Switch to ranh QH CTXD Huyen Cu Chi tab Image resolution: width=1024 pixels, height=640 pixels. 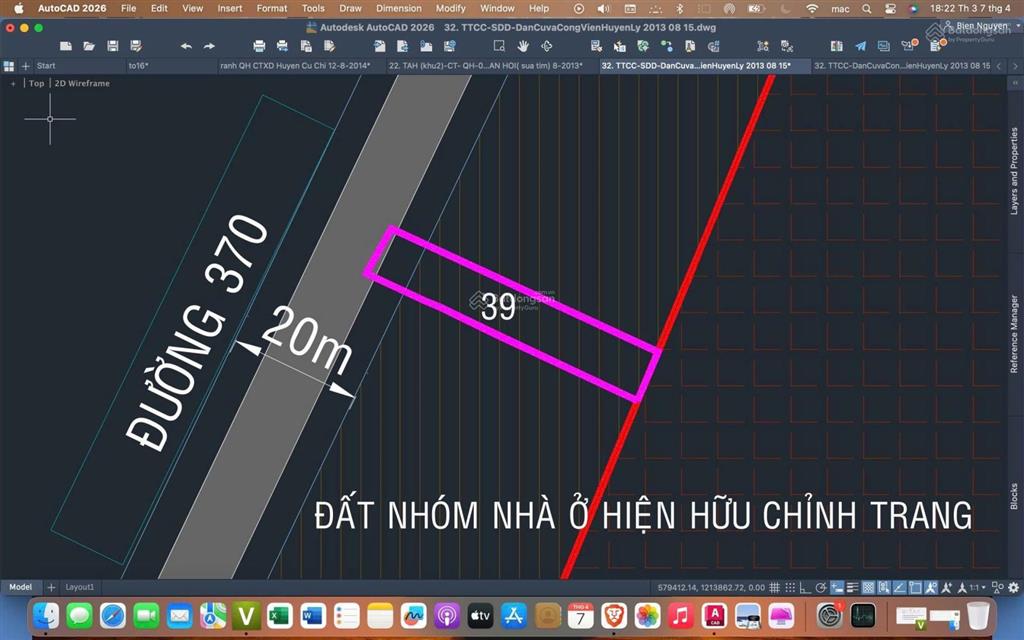tap(300, 66)
